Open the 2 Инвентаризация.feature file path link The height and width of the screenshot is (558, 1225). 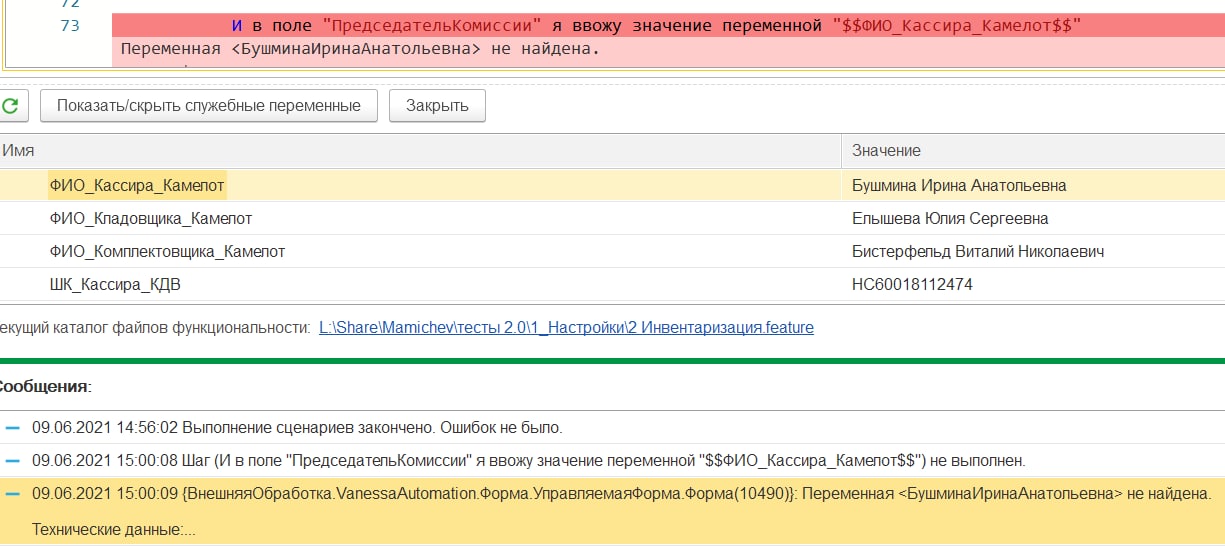coord(566,327)
